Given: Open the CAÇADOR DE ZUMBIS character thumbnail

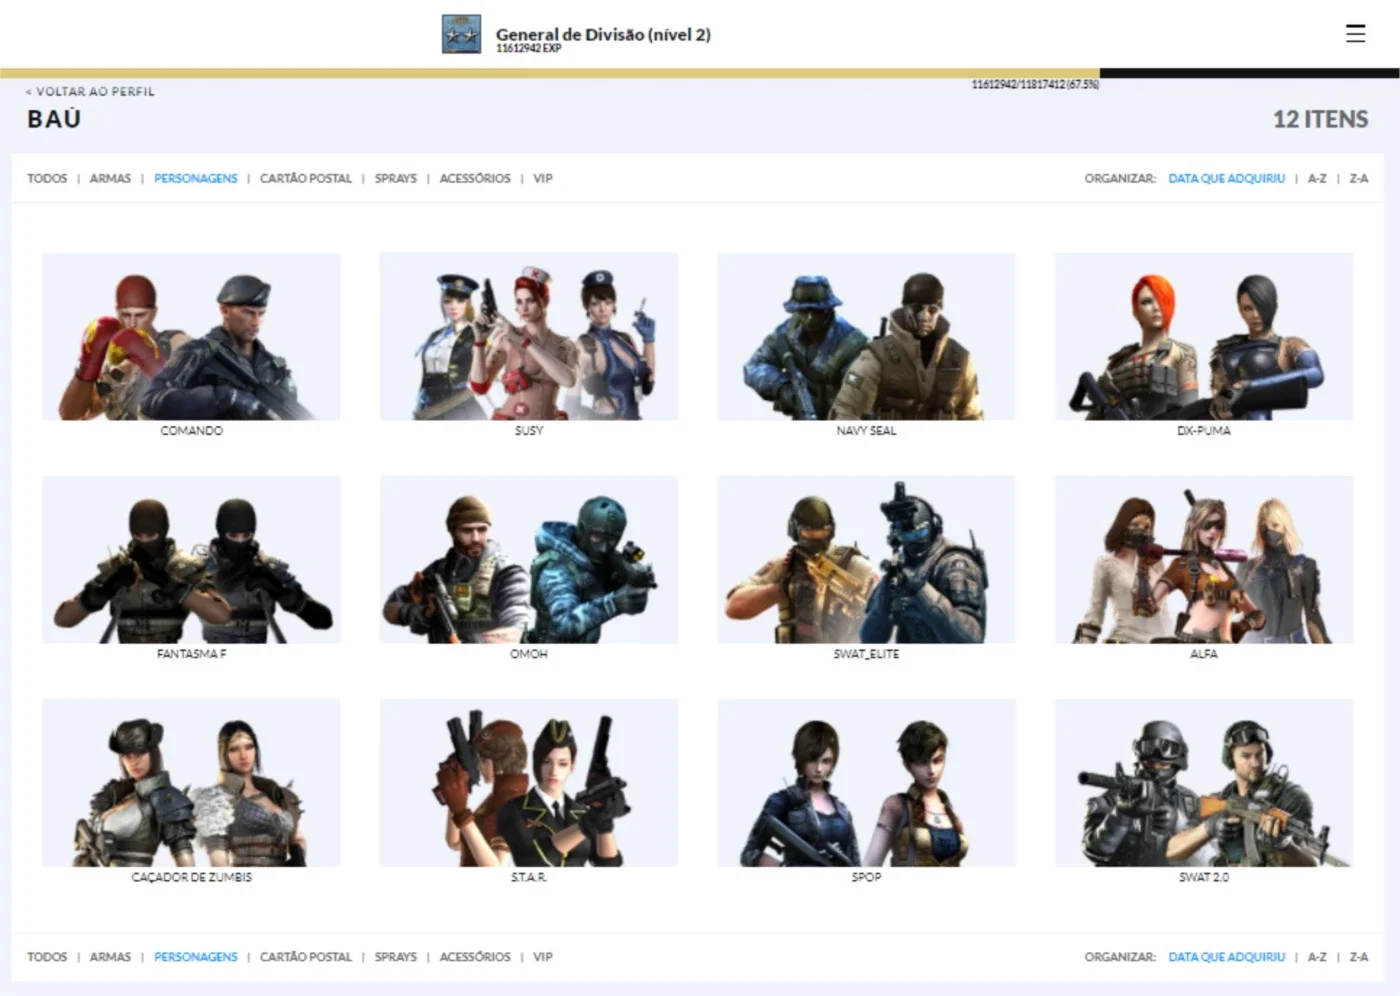Looking at the screenshot, I should coord(191,782).
